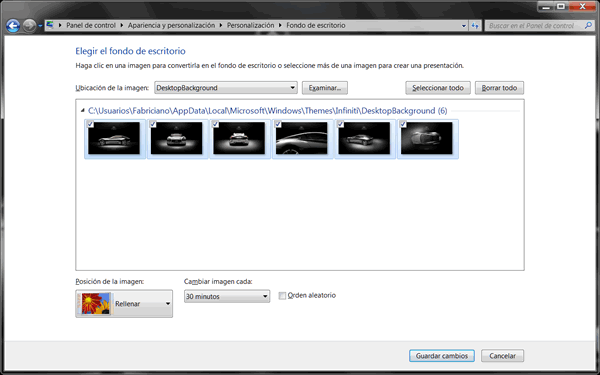The height and width of the screenshot is (375, 600).
Task: Click the Control Panel icon in address bar
Action: click(x=50, y=25)
